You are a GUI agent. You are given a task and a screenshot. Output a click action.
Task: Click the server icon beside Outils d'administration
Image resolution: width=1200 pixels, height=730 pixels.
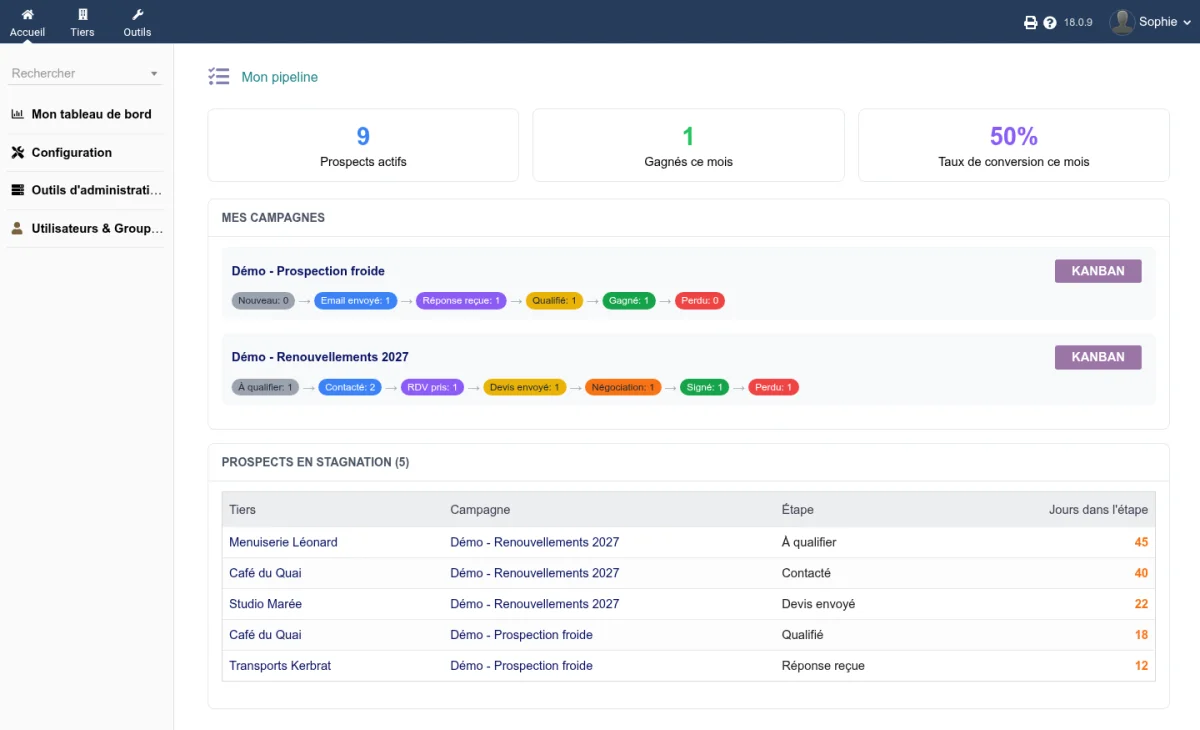pos(17,190)
